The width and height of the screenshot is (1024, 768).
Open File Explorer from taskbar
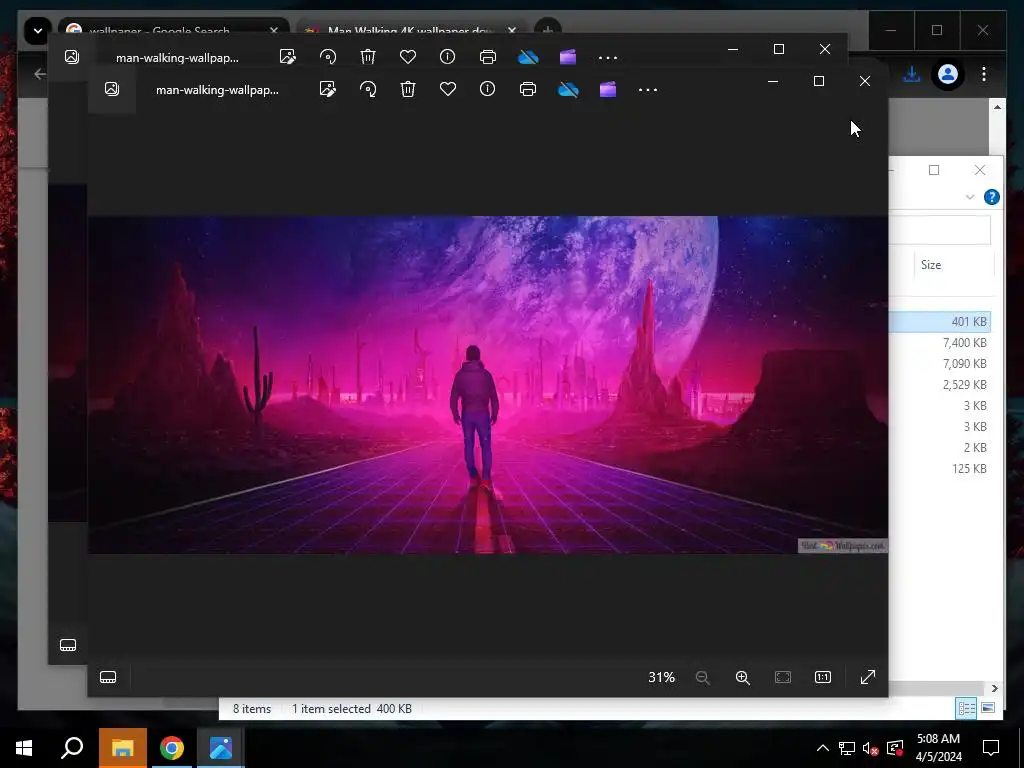123,748
